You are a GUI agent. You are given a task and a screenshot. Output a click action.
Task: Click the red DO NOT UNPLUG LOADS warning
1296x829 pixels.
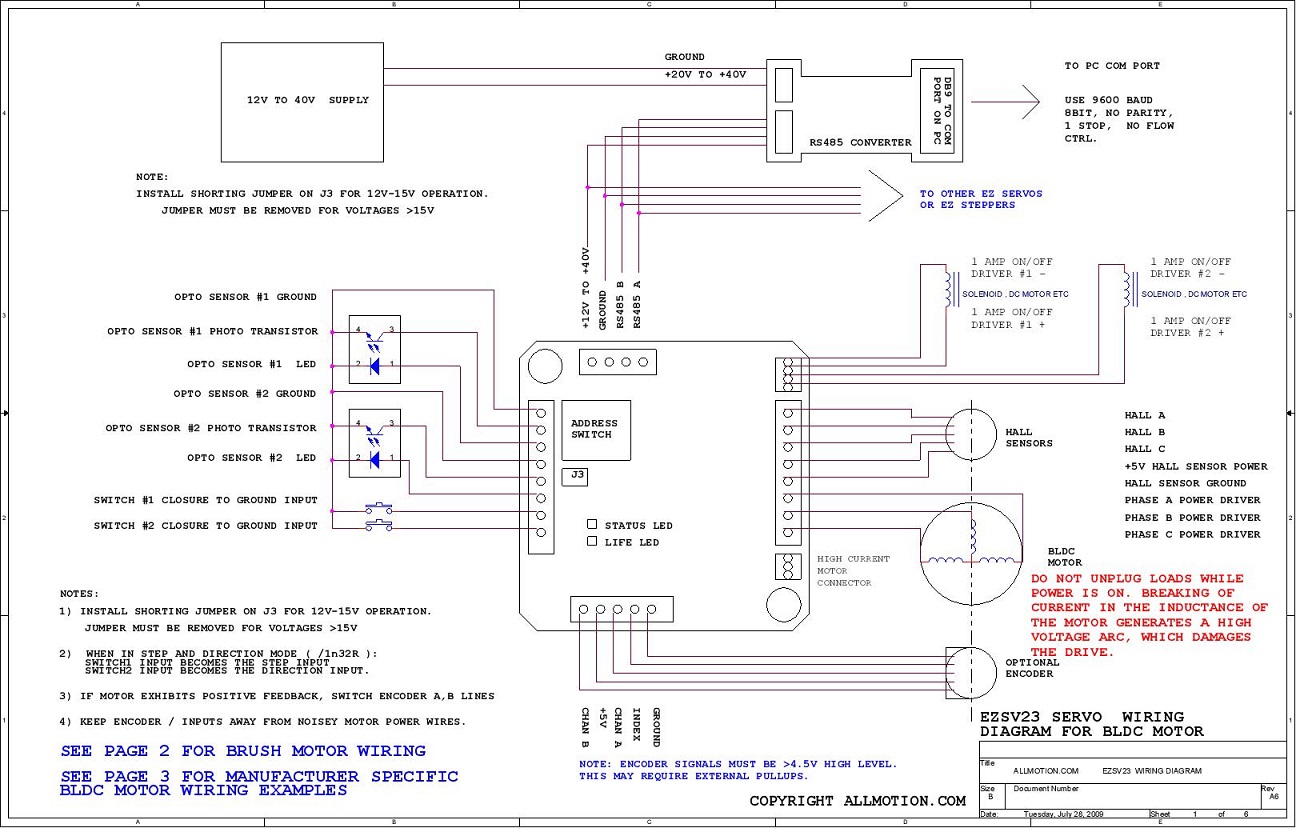[1149, 615]
